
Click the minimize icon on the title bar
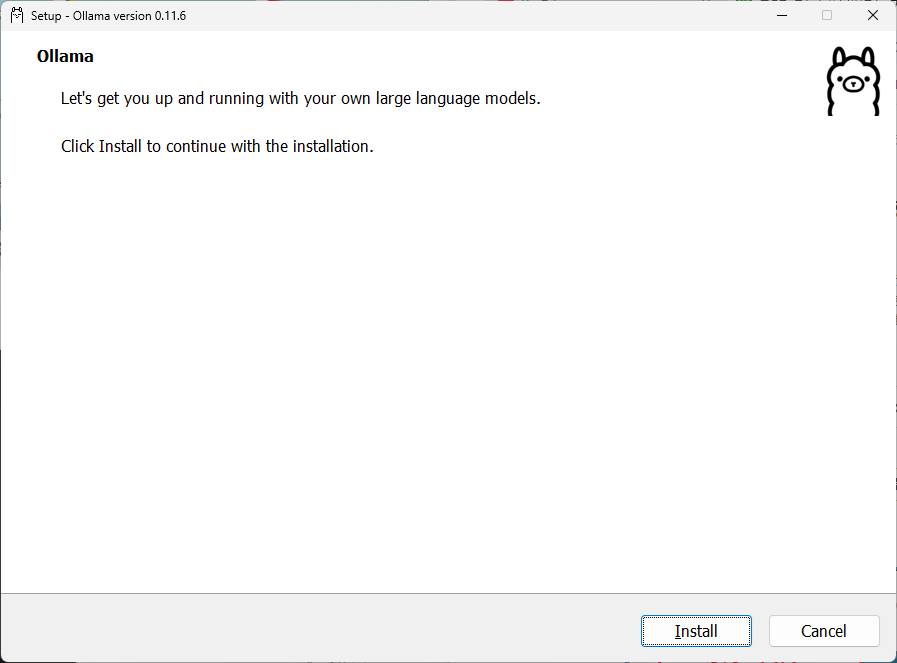coord(781,15)
